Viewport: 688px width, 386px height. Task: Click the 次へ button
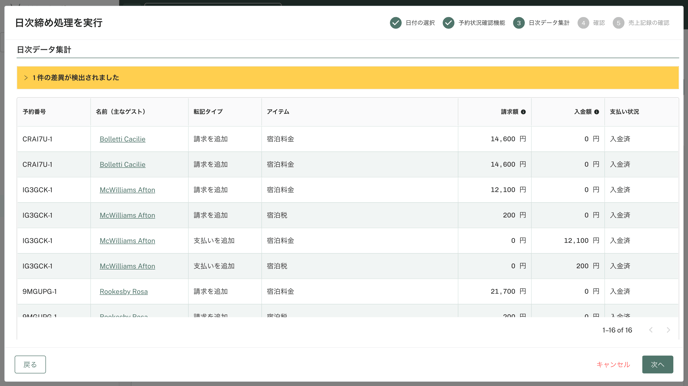(x=657, y=365)
